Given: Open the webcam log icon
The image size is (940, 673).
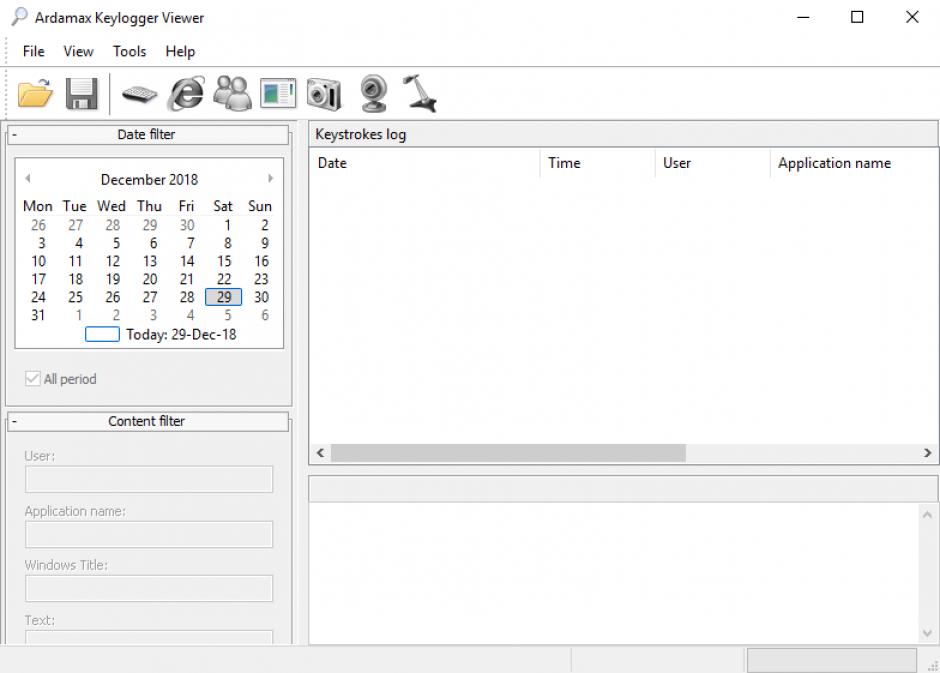Looking at the screenshot, I should pyautogui.click(x=373, y=94).
